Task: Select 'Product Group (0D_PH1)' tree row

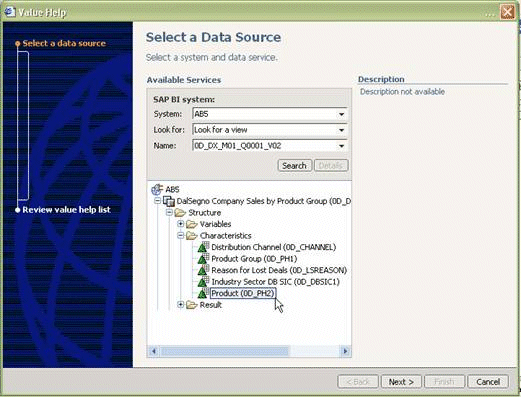Action: click(254, 259)
